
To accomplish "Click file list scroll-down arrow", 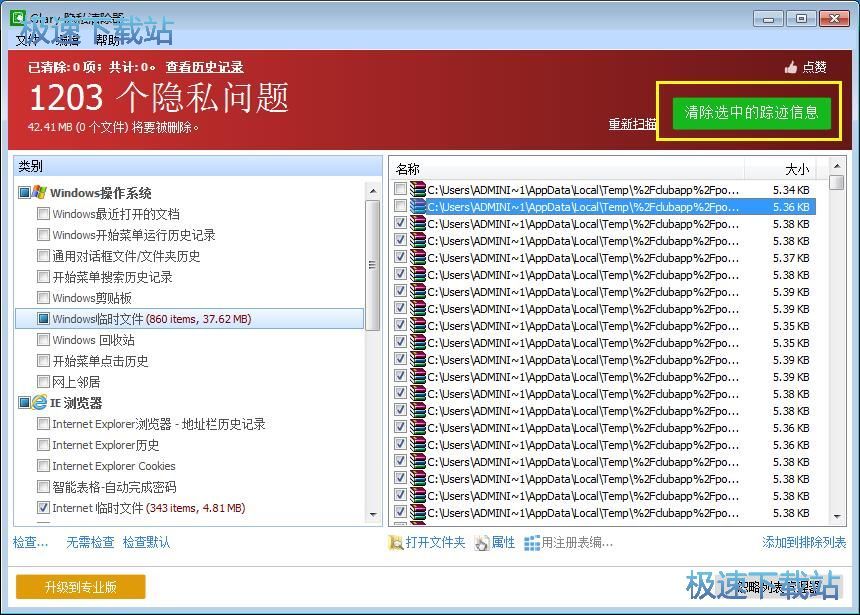I will pyautogui.click(x=837, y=516).
